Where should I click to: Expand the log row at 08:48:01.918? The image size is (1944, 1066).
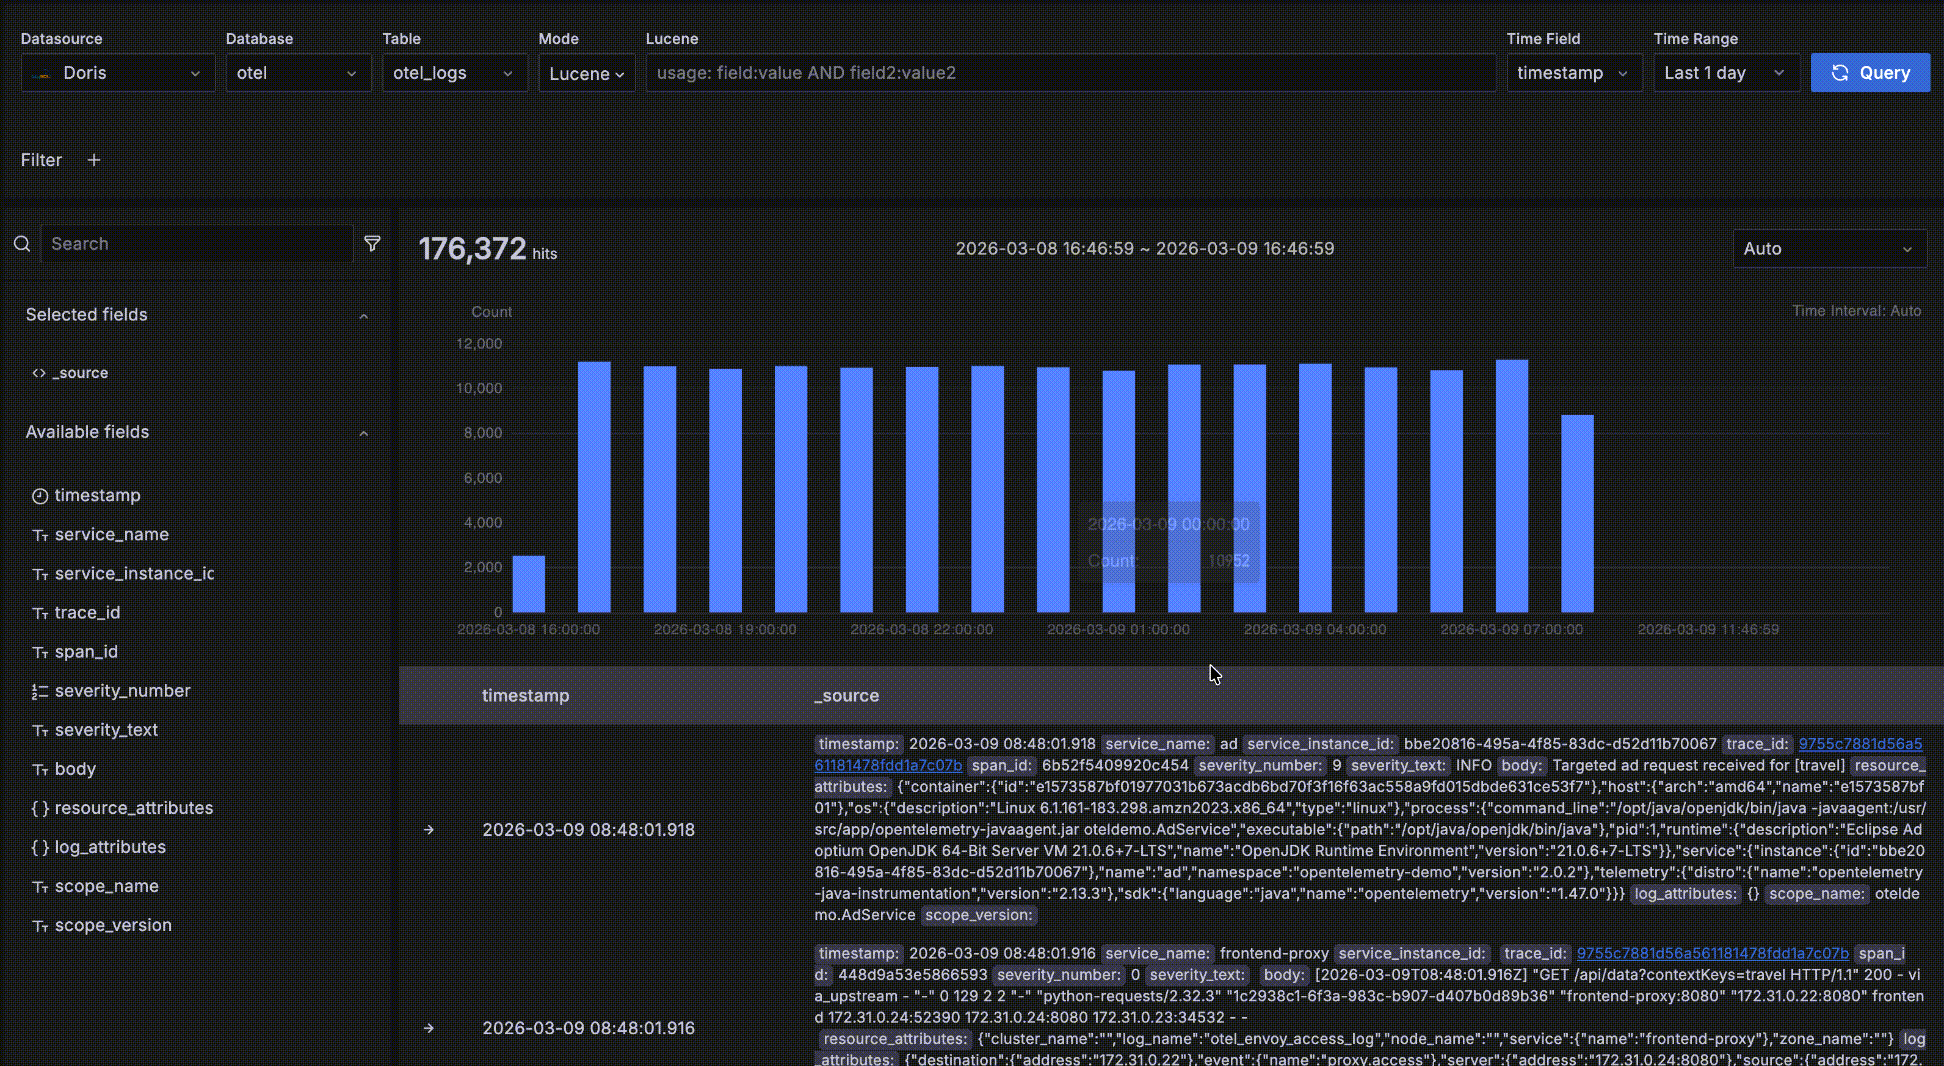[x=429, y=830]
